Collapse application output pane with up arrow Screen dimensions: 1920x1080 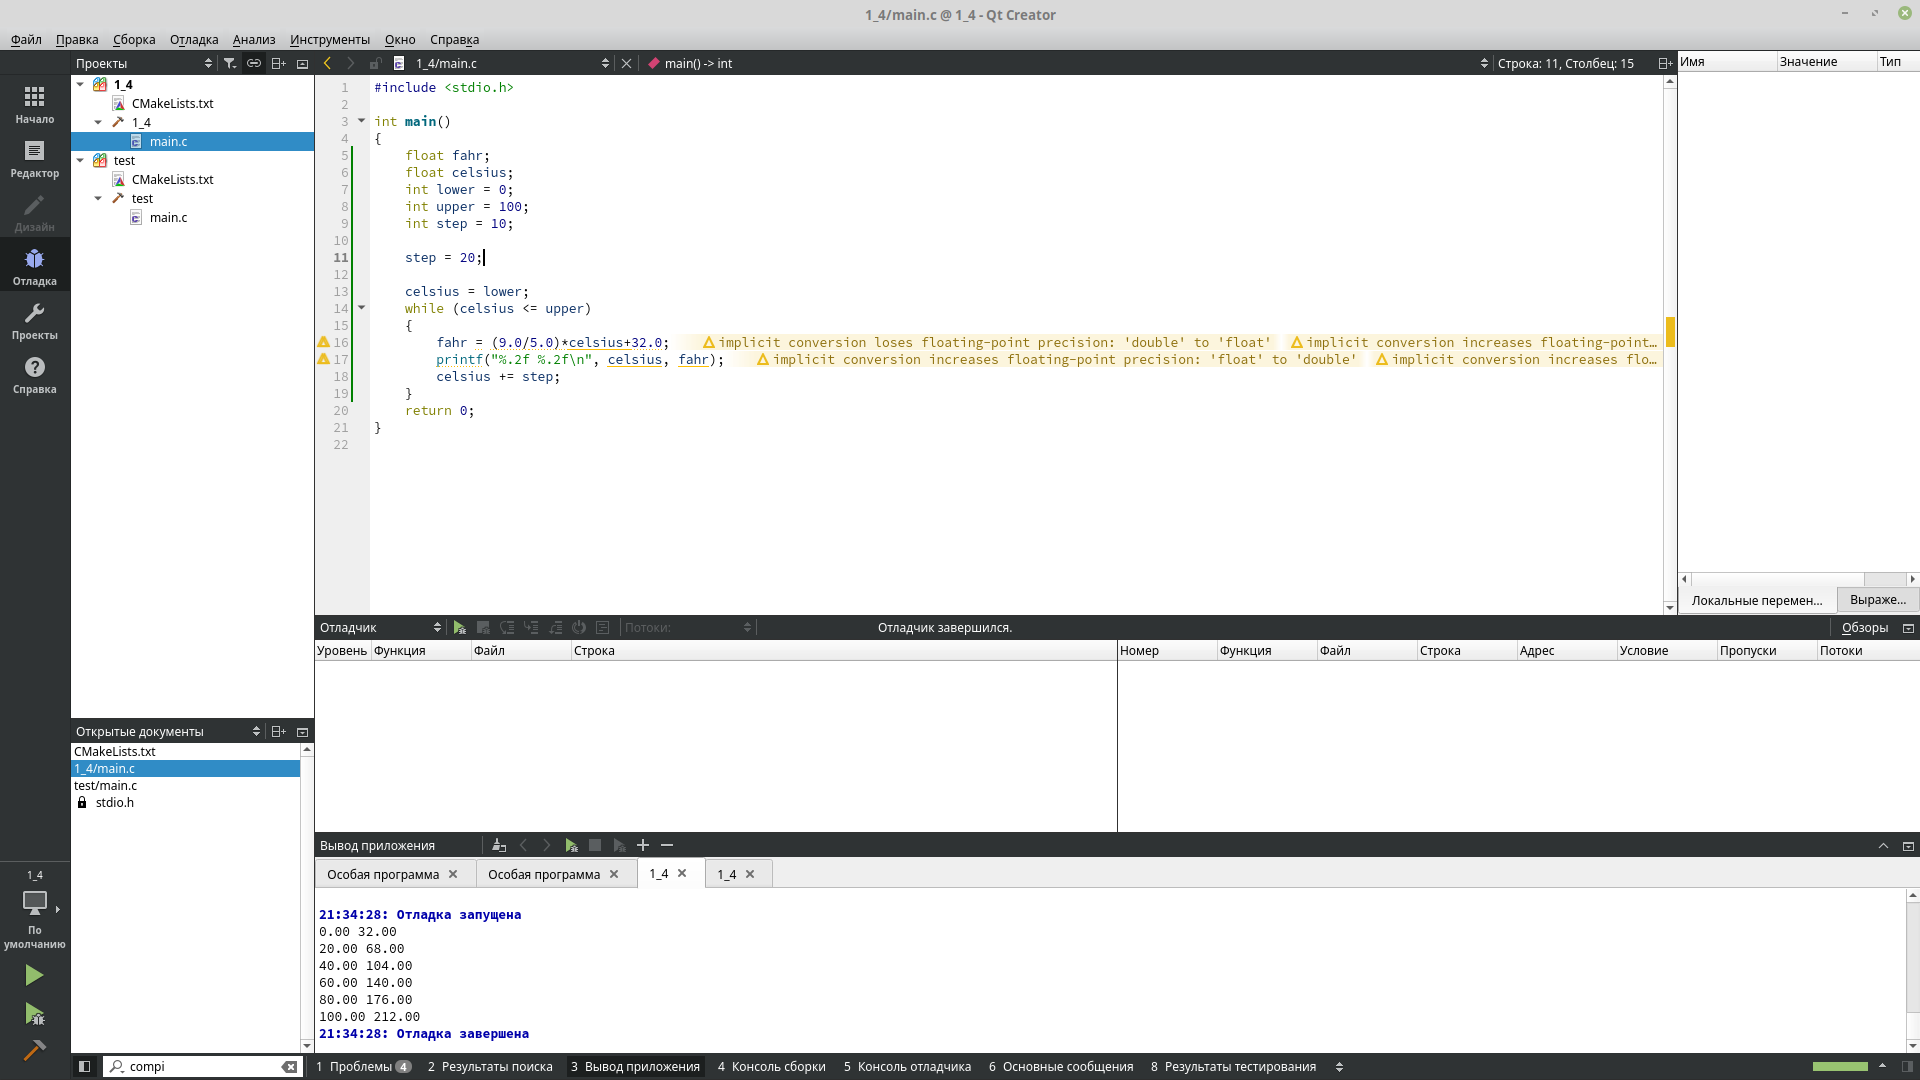click(1883, 846)
